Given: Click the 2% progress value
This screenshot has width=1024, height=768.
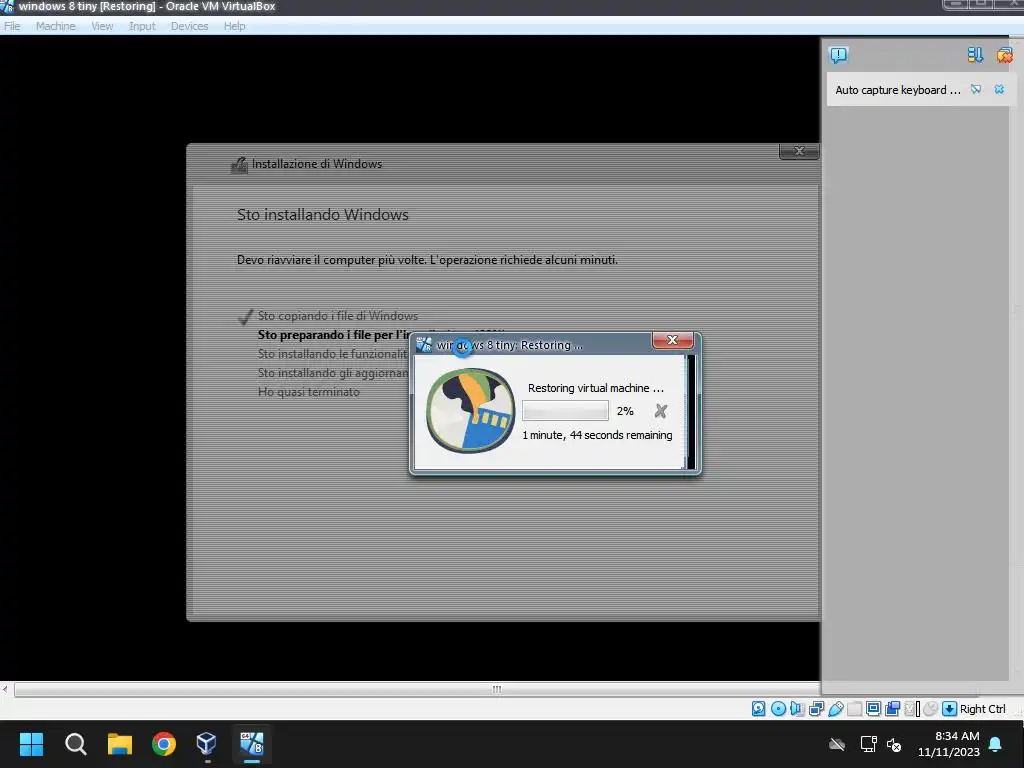Looking at the screenshot, I should coord(625,411).
